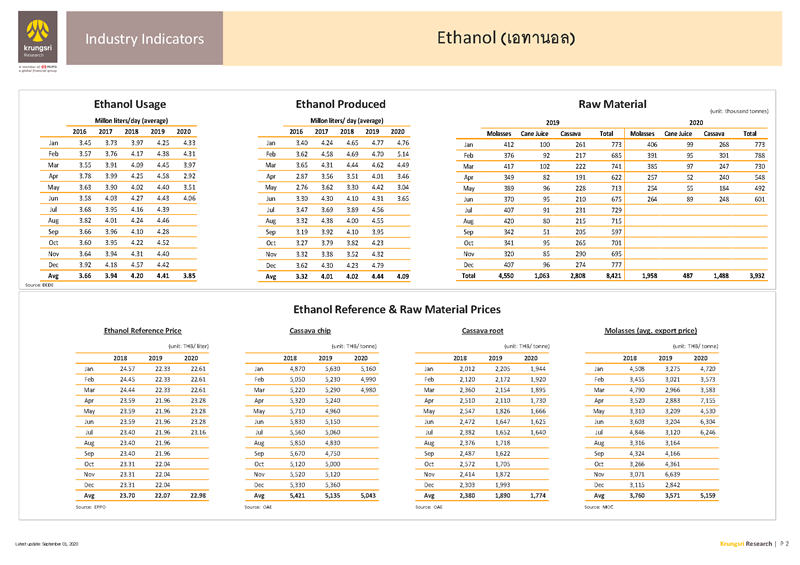
Task: Select the 2020 group header in Raw Material
Action: (x=696, y=120)
